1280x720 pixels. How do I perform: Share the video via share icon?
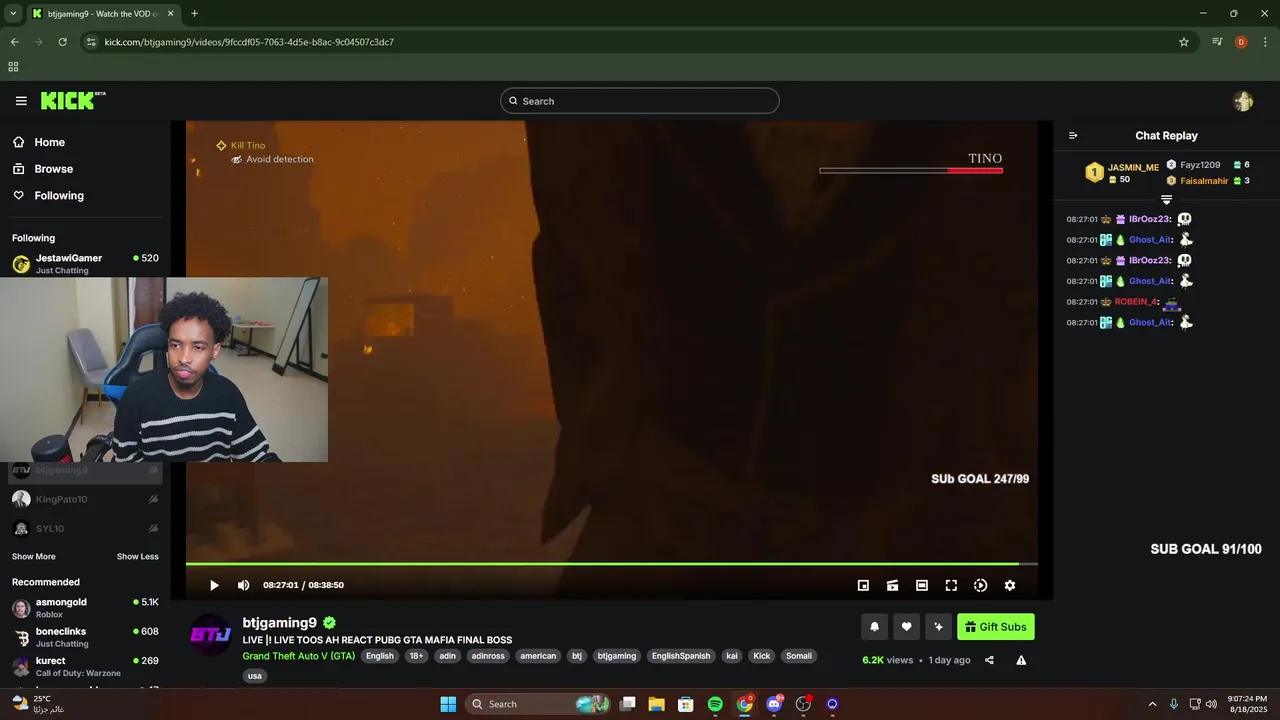(989, 660)
